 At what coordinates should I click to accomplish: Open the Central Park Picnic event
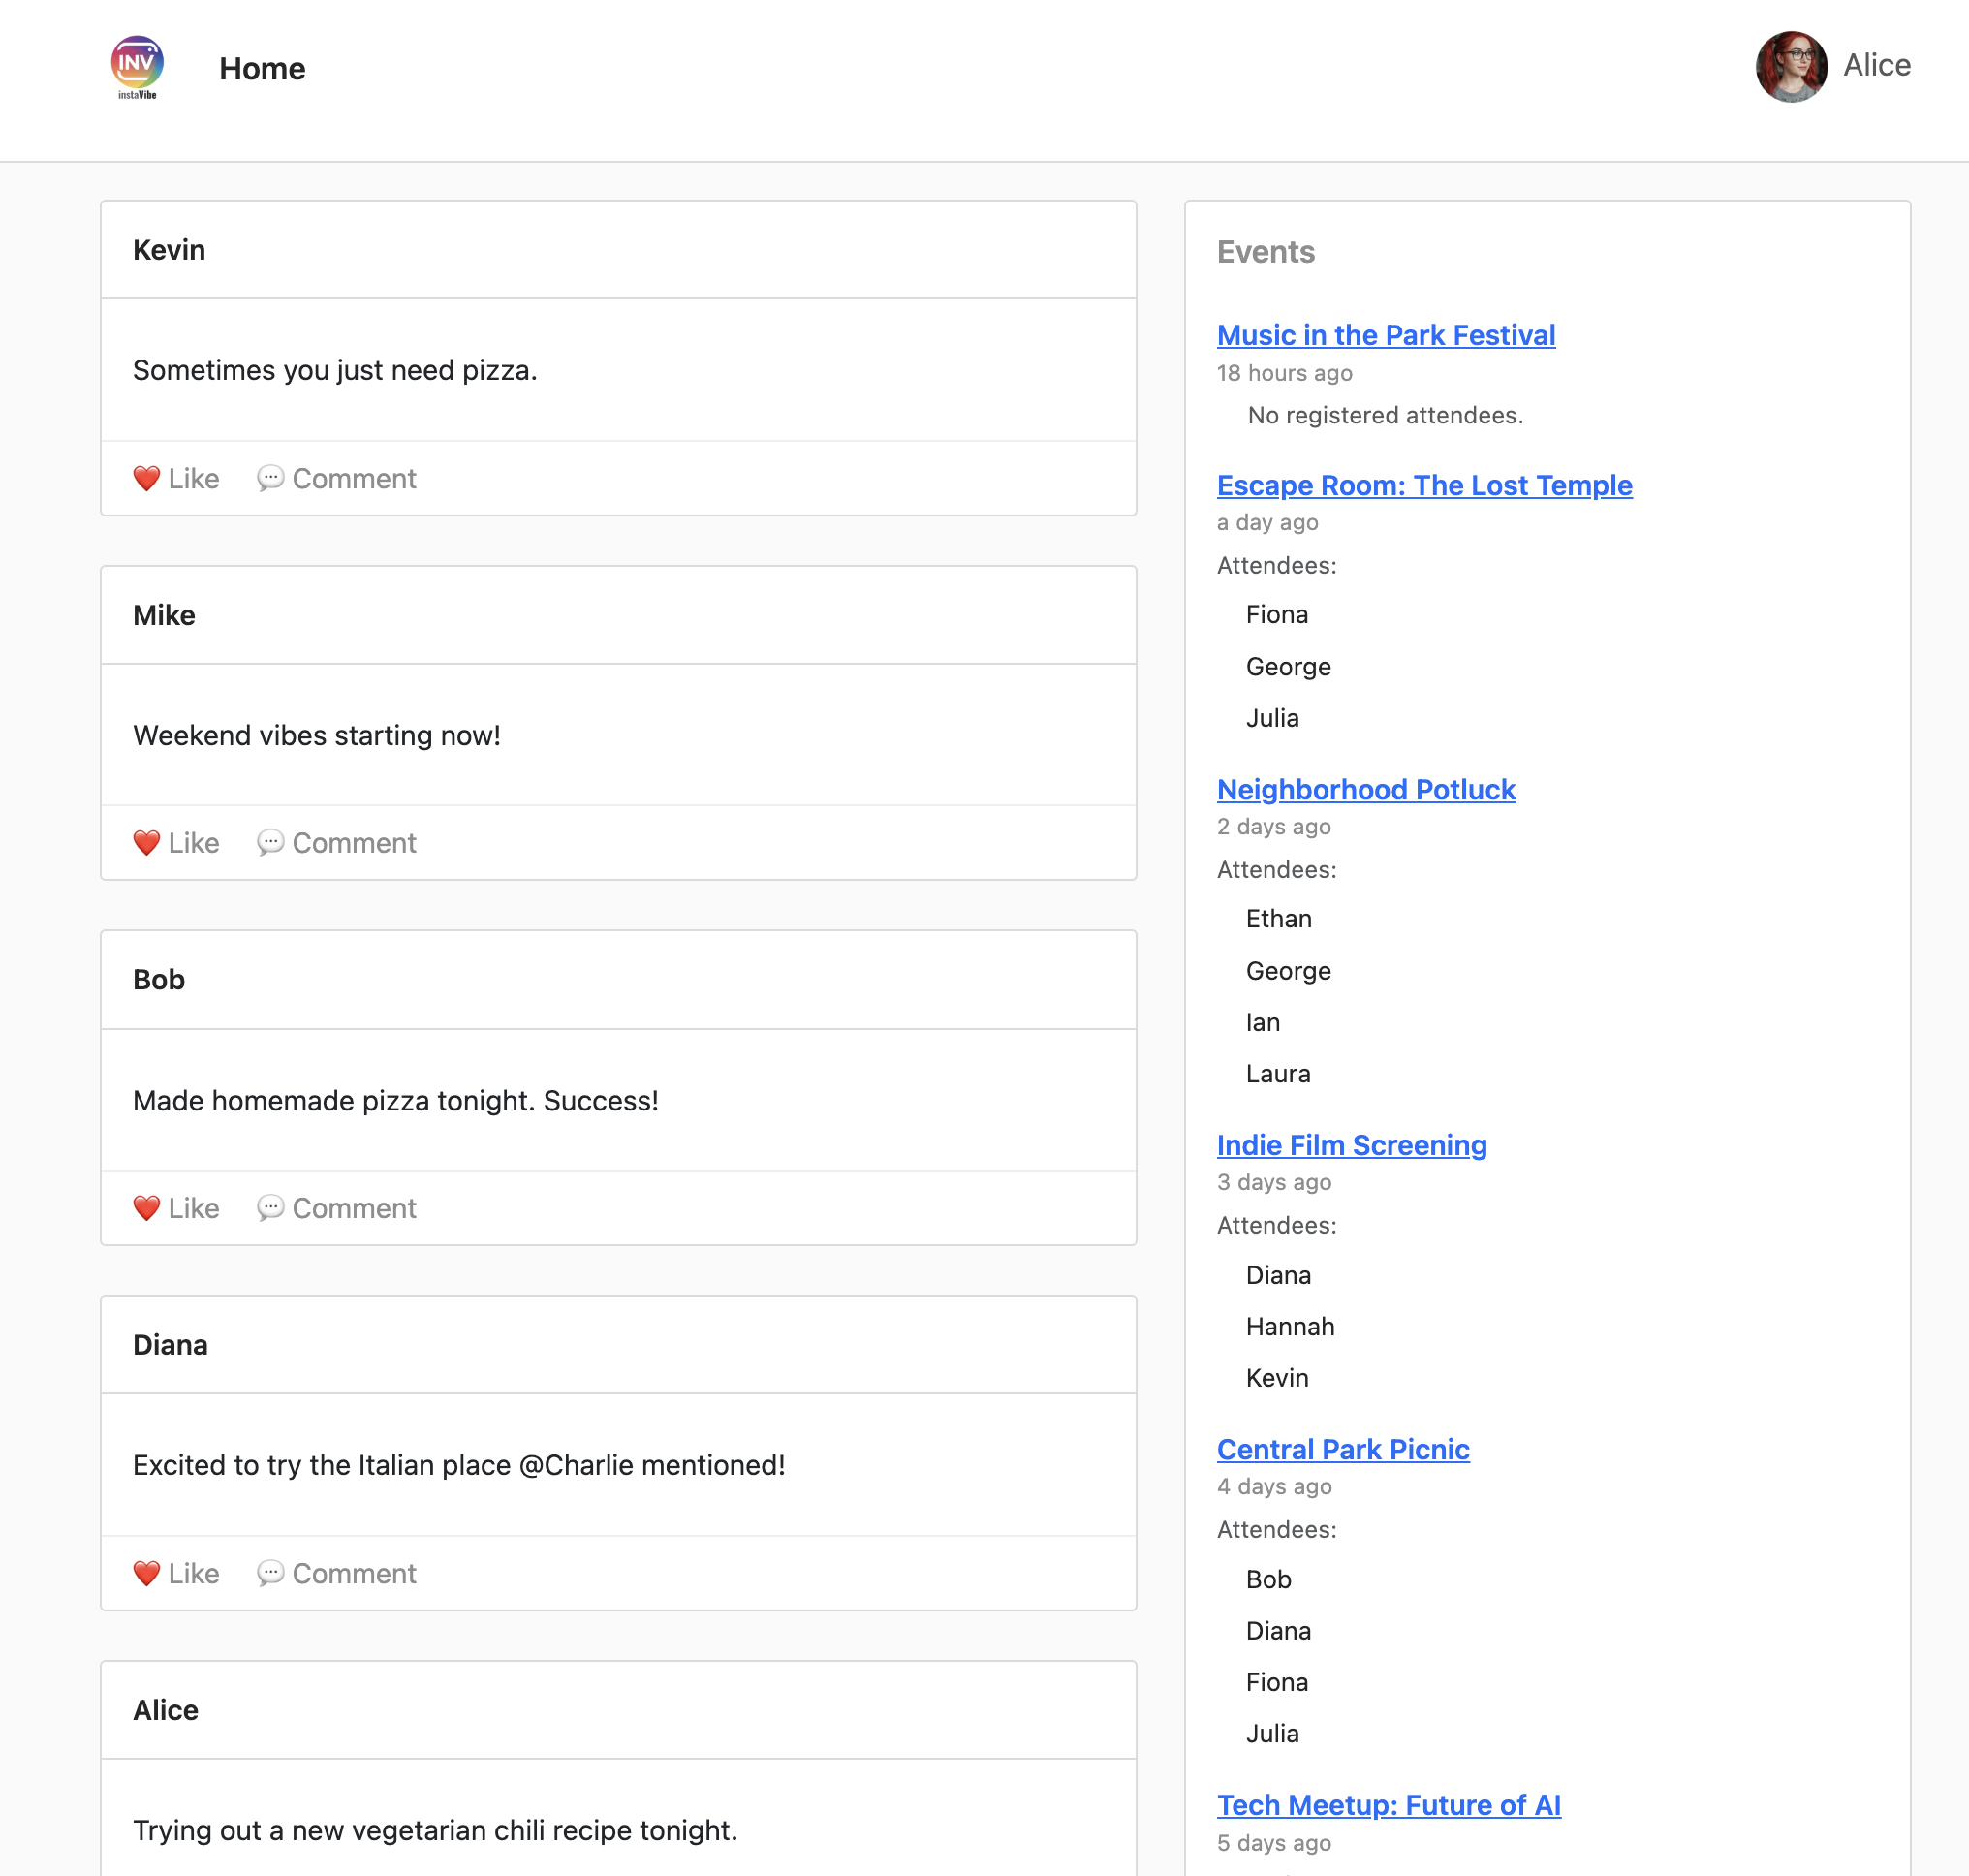pyautogui.click(x=1343, y=1449)
